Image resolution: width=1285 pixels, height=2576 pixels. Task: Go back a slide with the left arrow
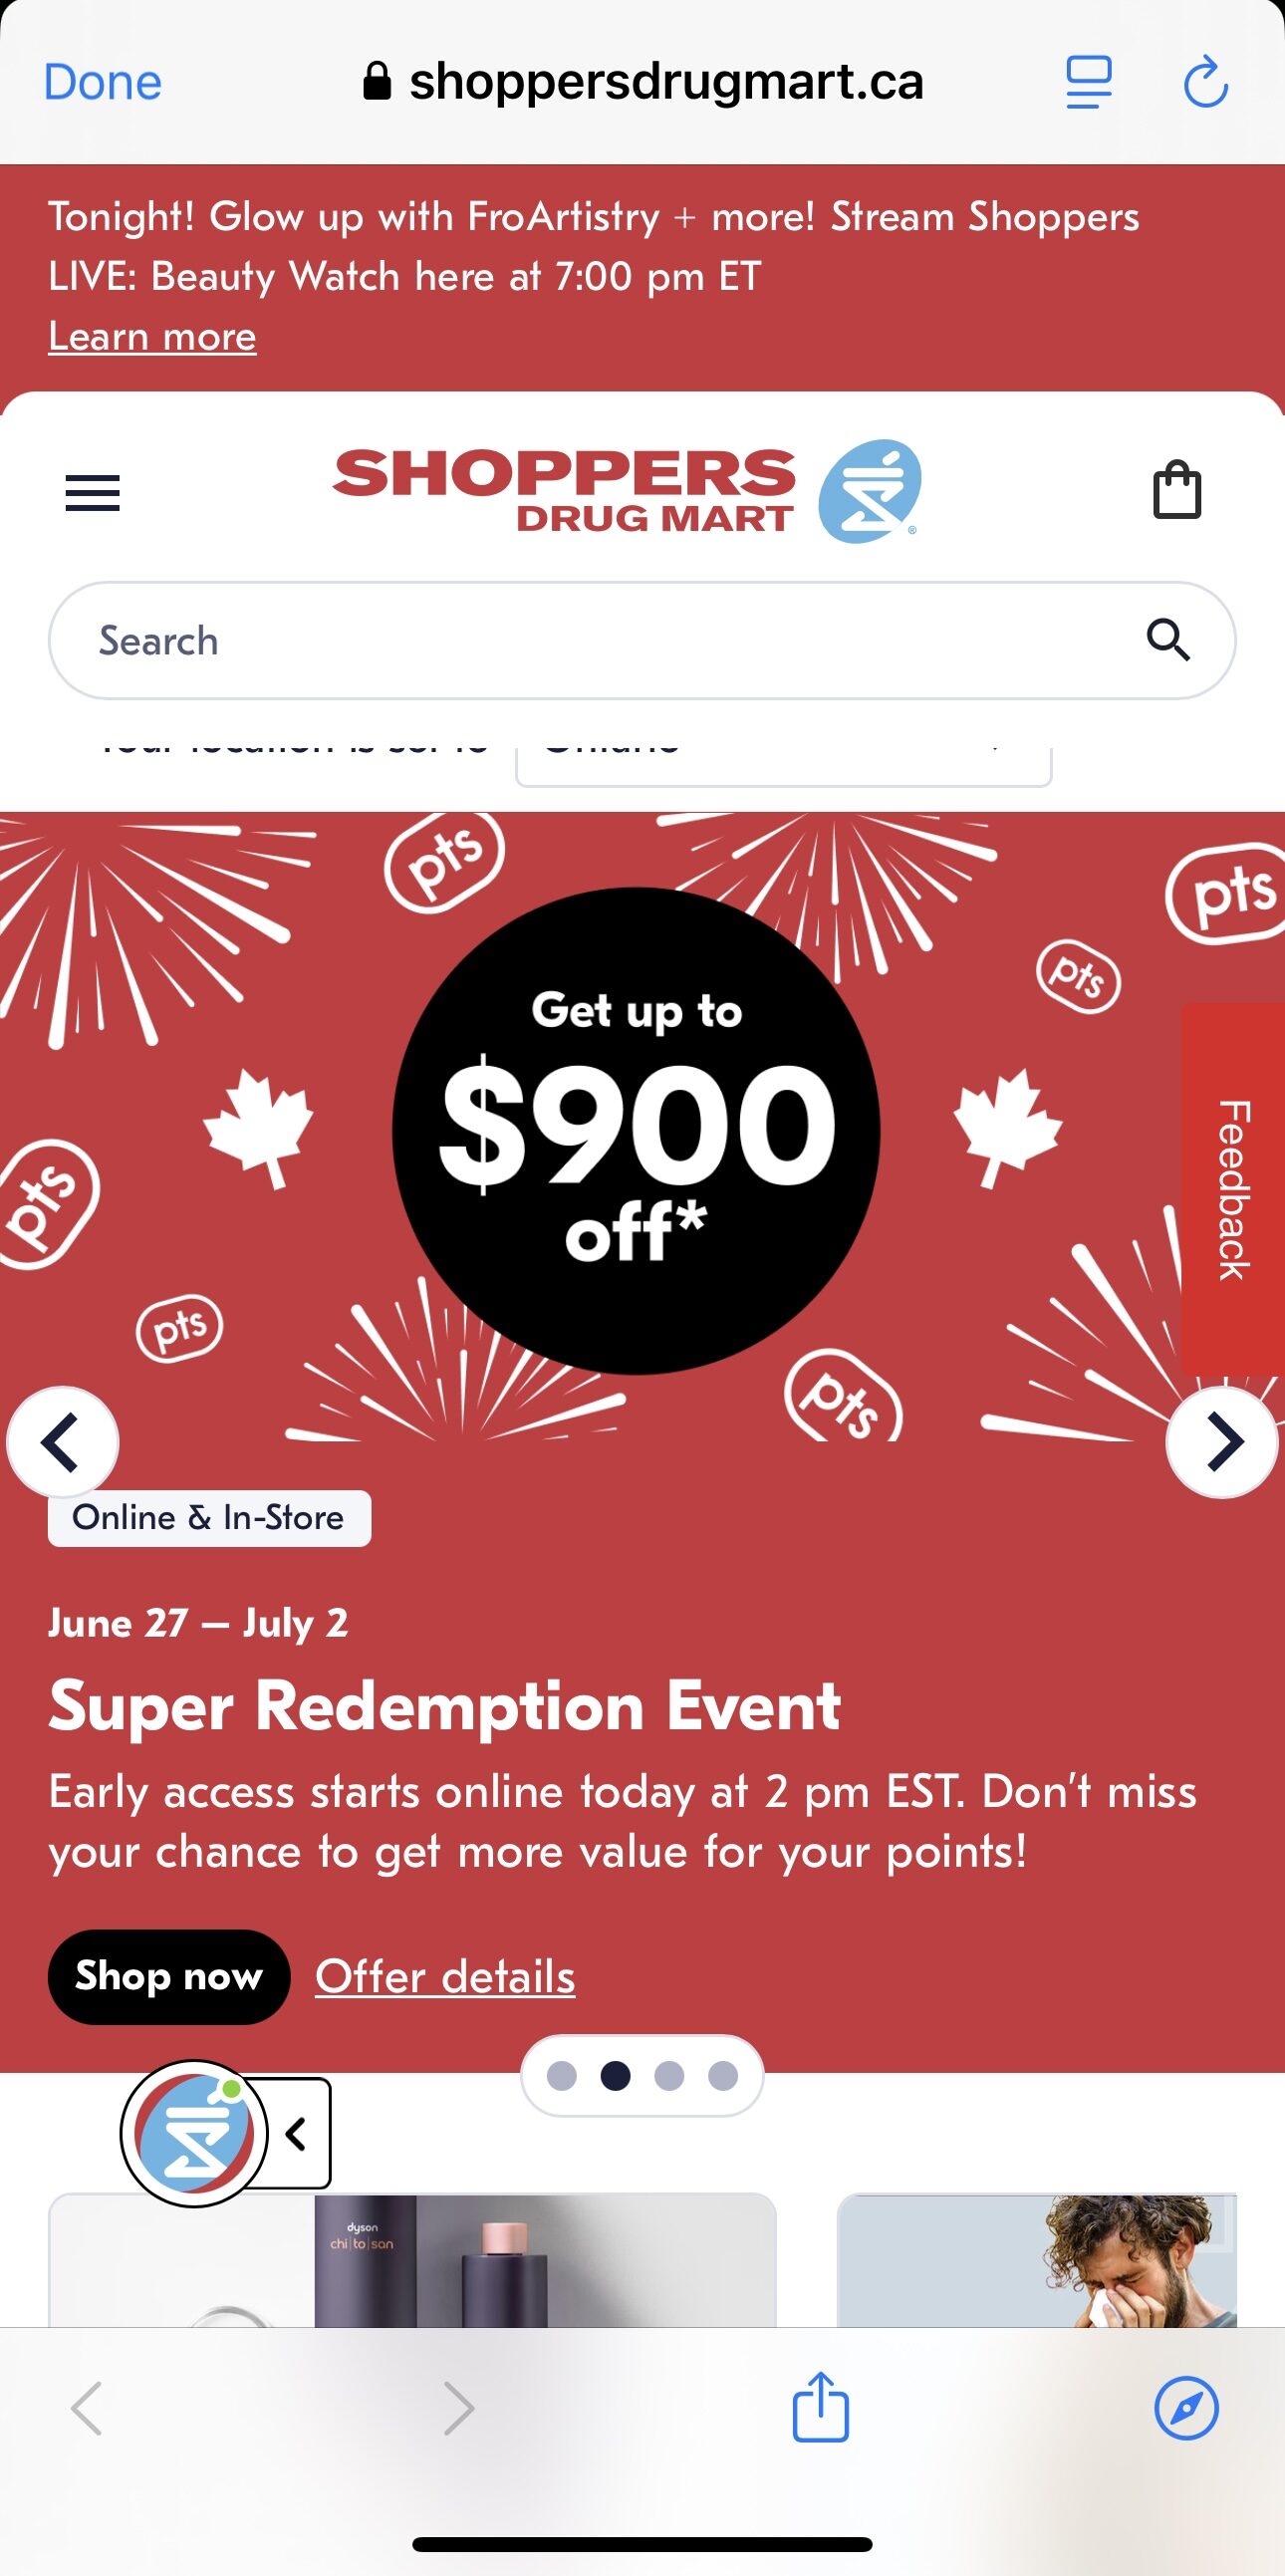(x=63, y=1443)
